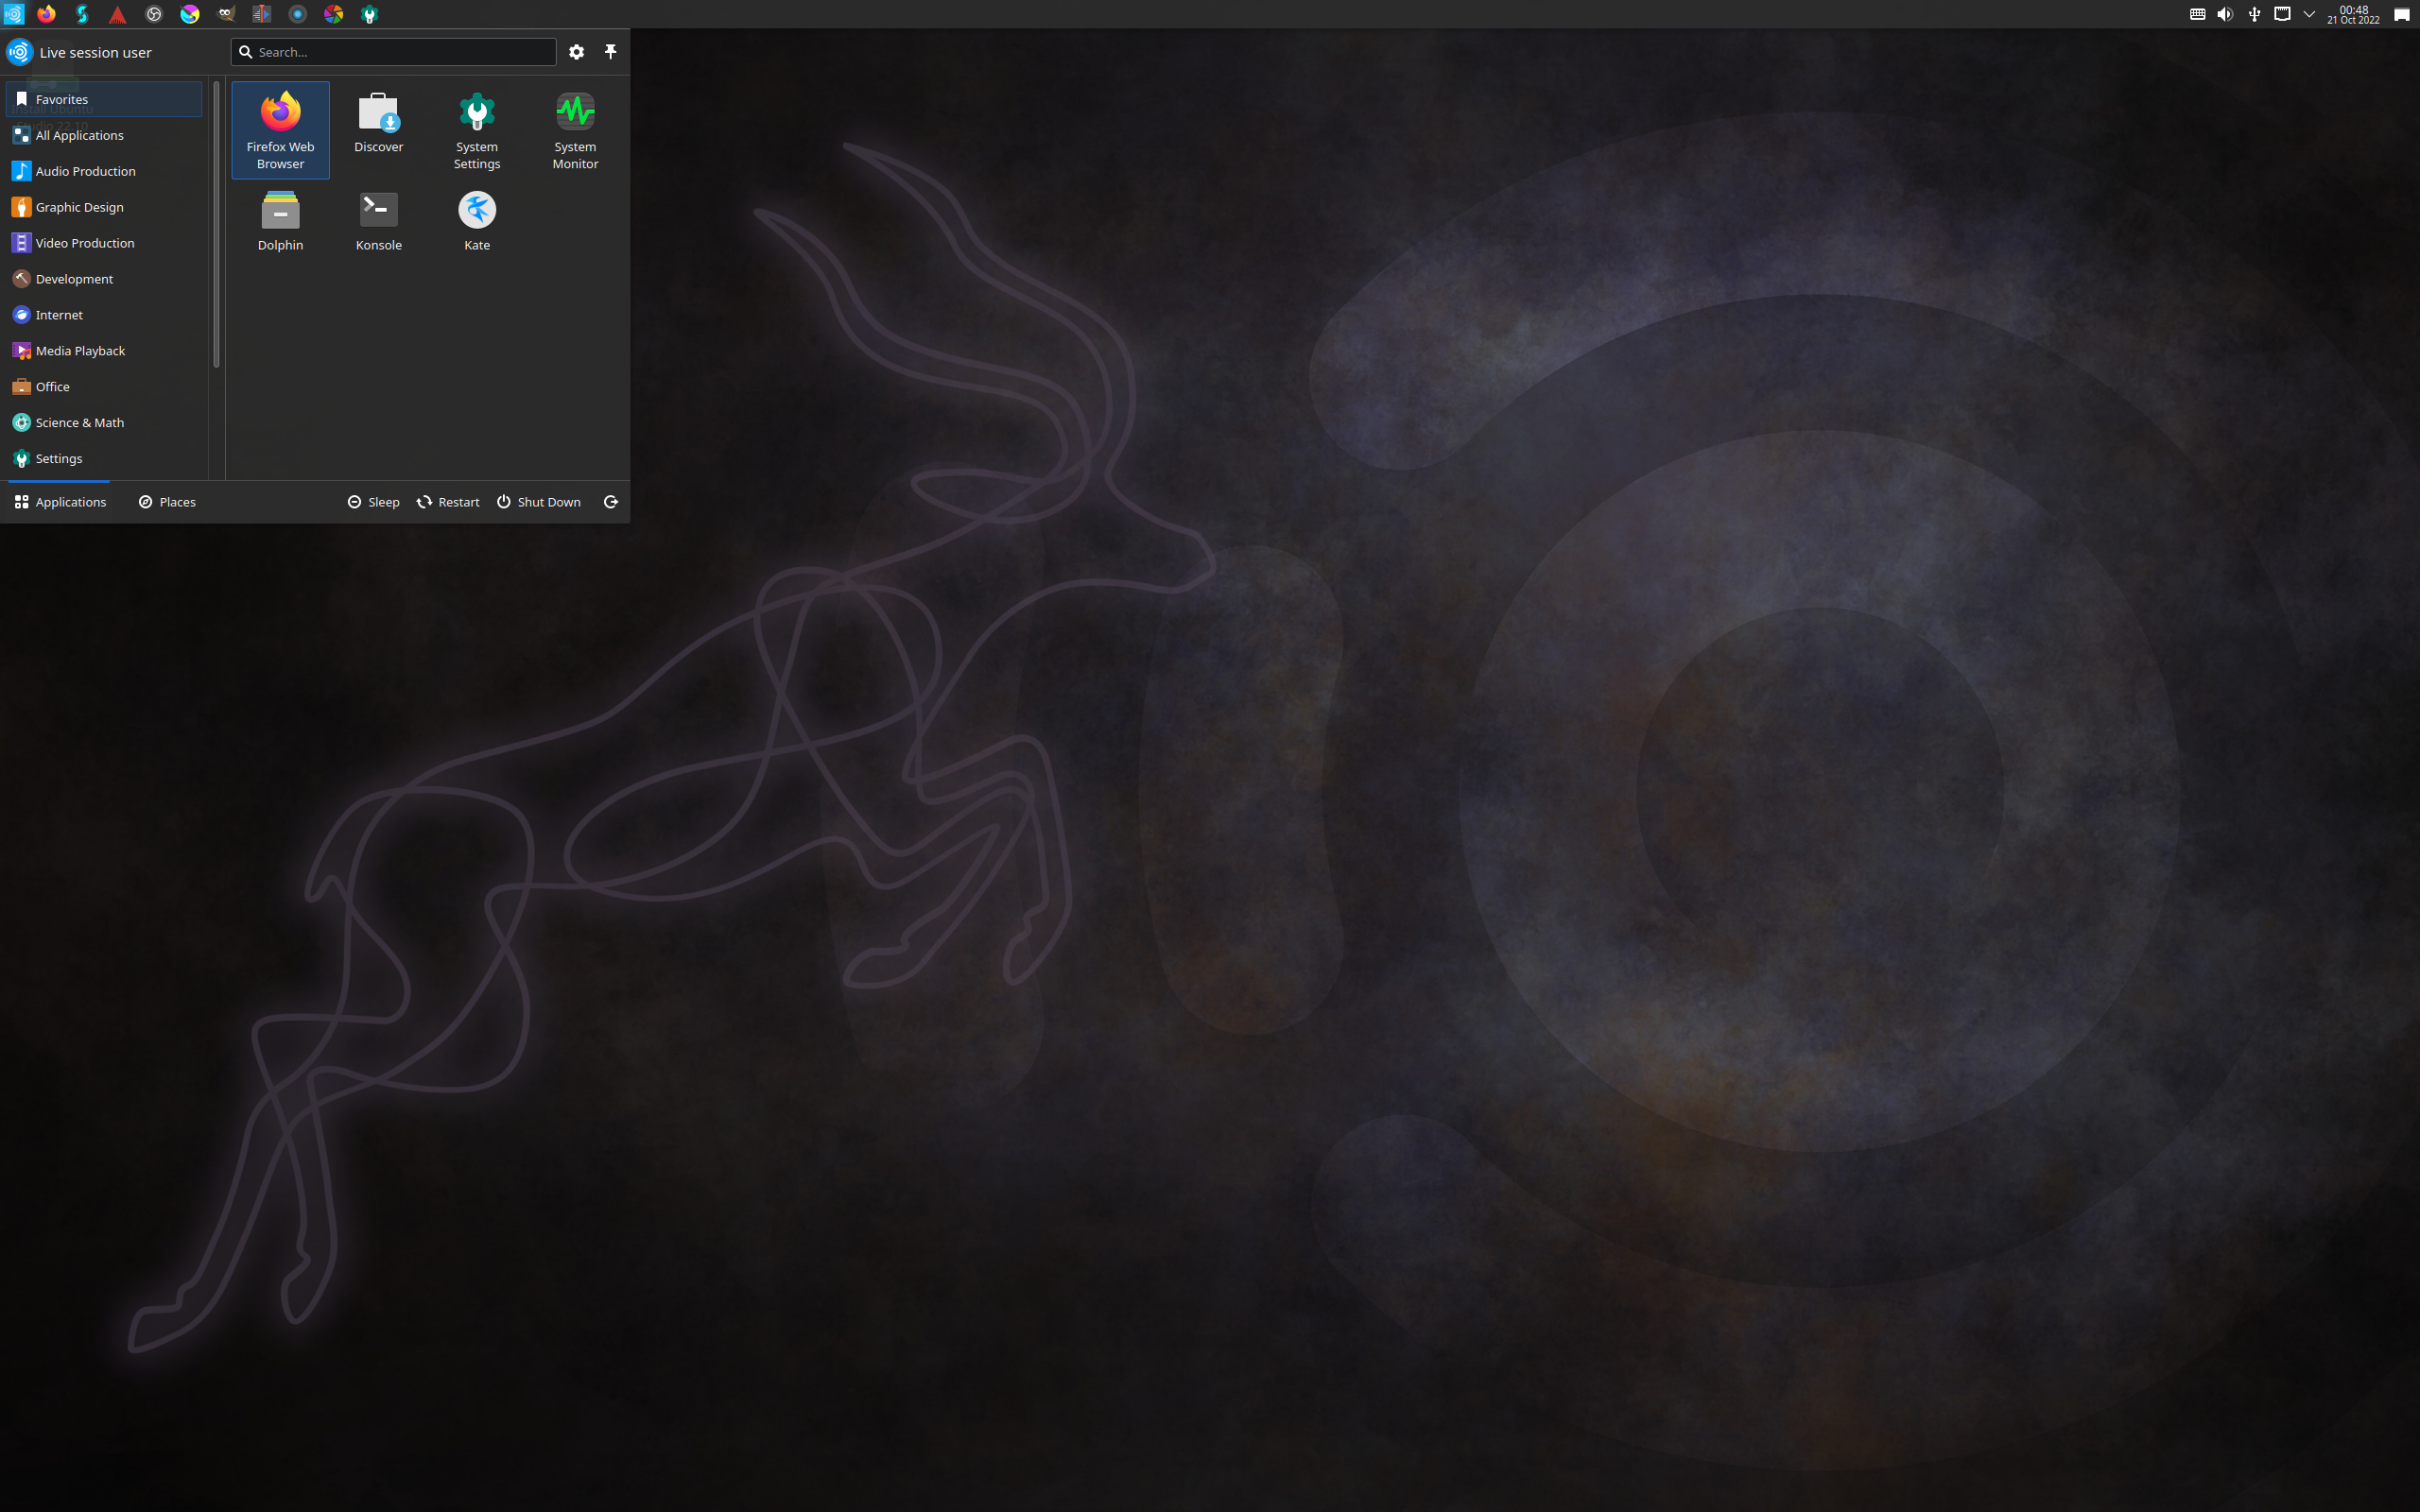Screen dimensions: 2420x1512
Task: Switch to Places tab
Action: point(167,502)
